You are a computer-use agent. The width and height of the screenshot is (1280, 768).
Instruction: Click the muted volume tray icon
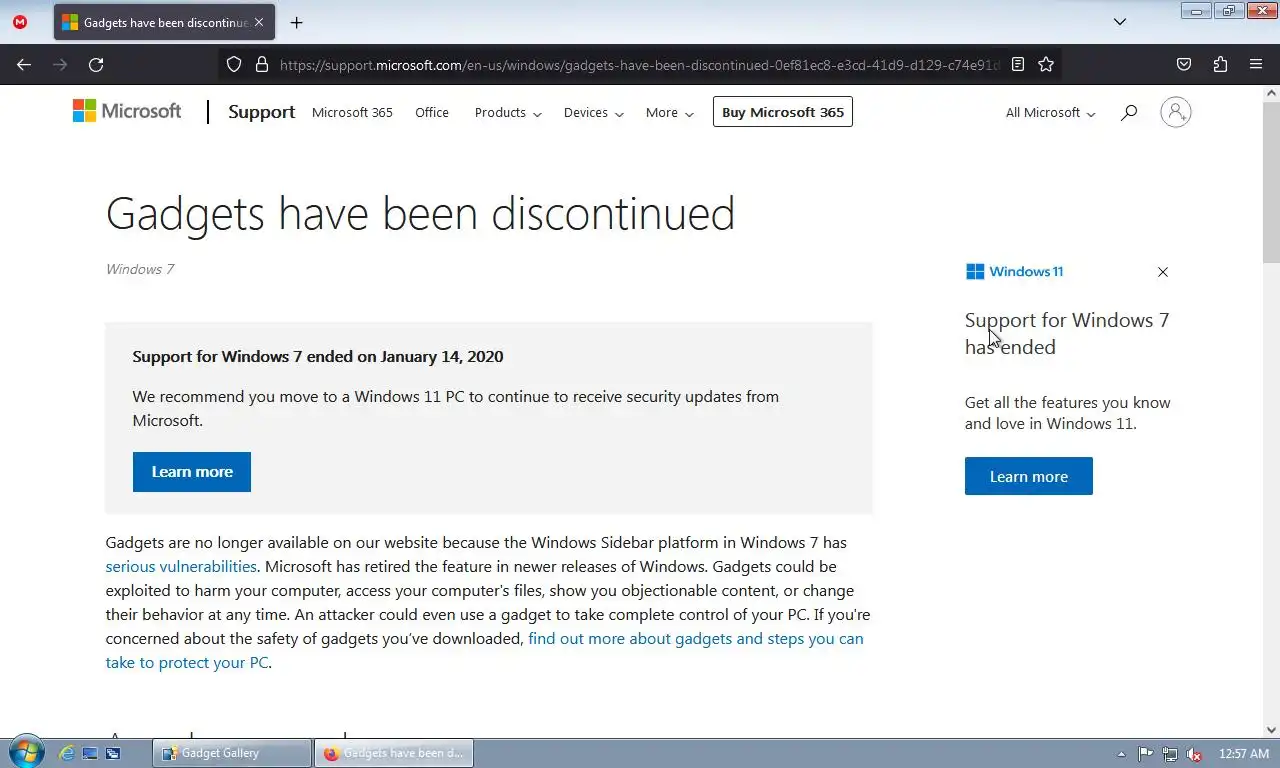1192,754
